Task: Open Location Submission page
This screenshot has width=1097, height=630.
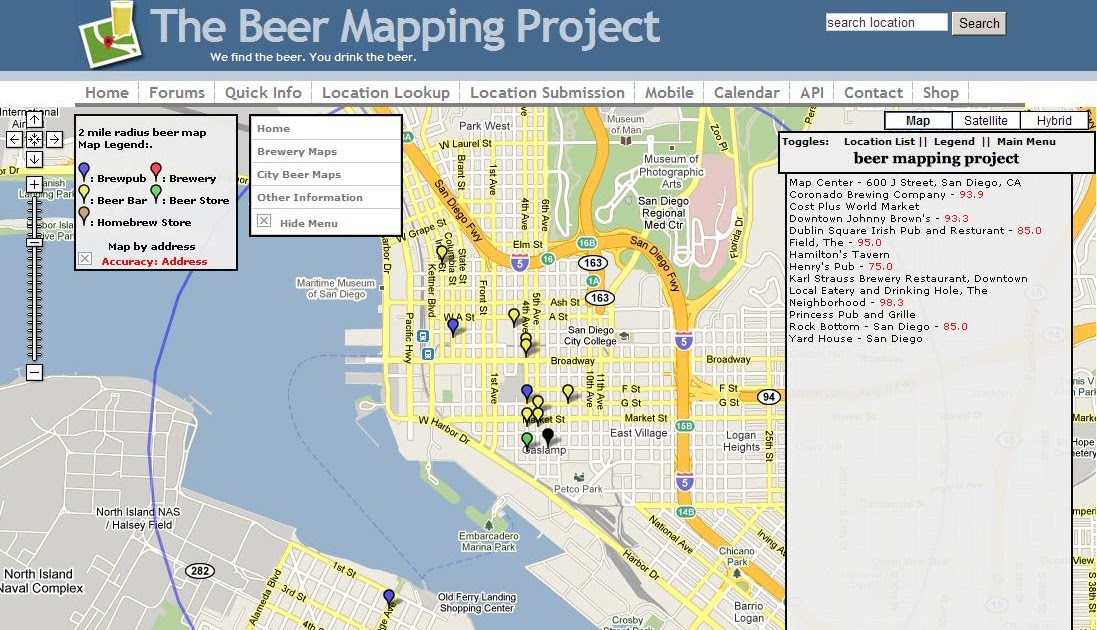Action: [547, 92]
